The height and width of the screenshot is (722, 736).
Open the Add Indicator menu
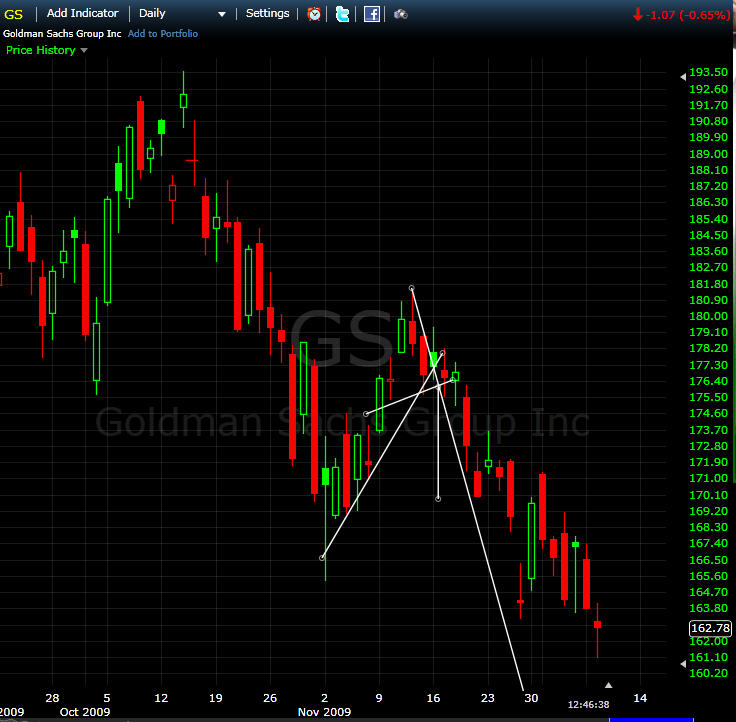82,13
